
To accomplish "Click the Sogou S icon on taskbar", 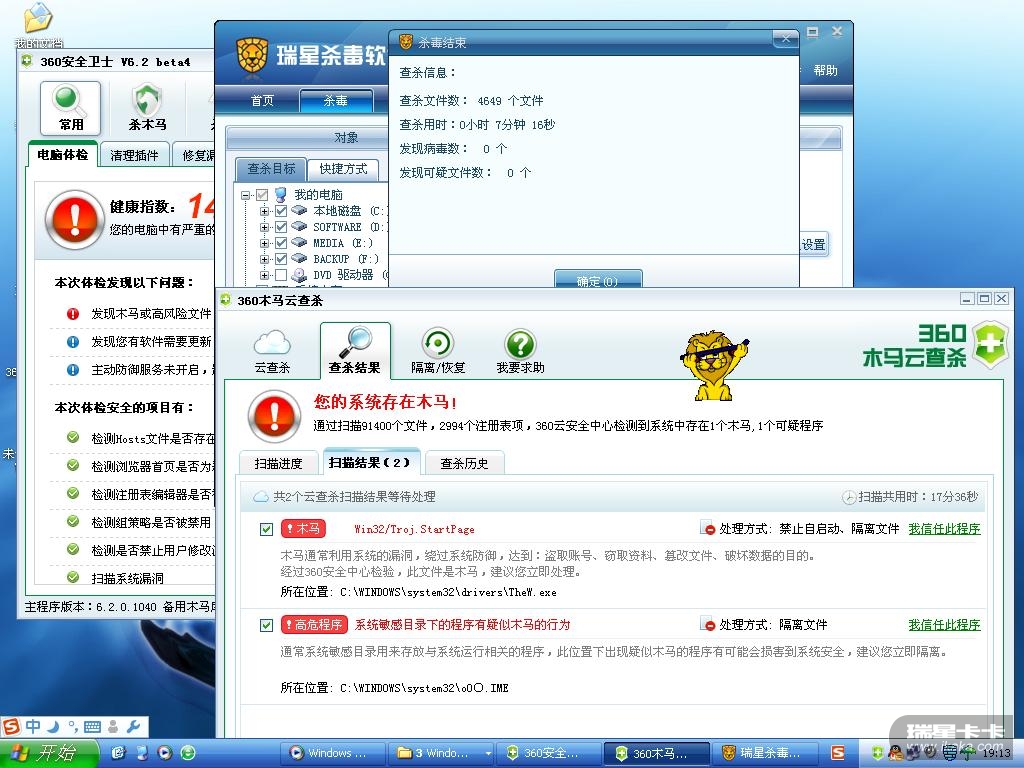I will (838, 753).
